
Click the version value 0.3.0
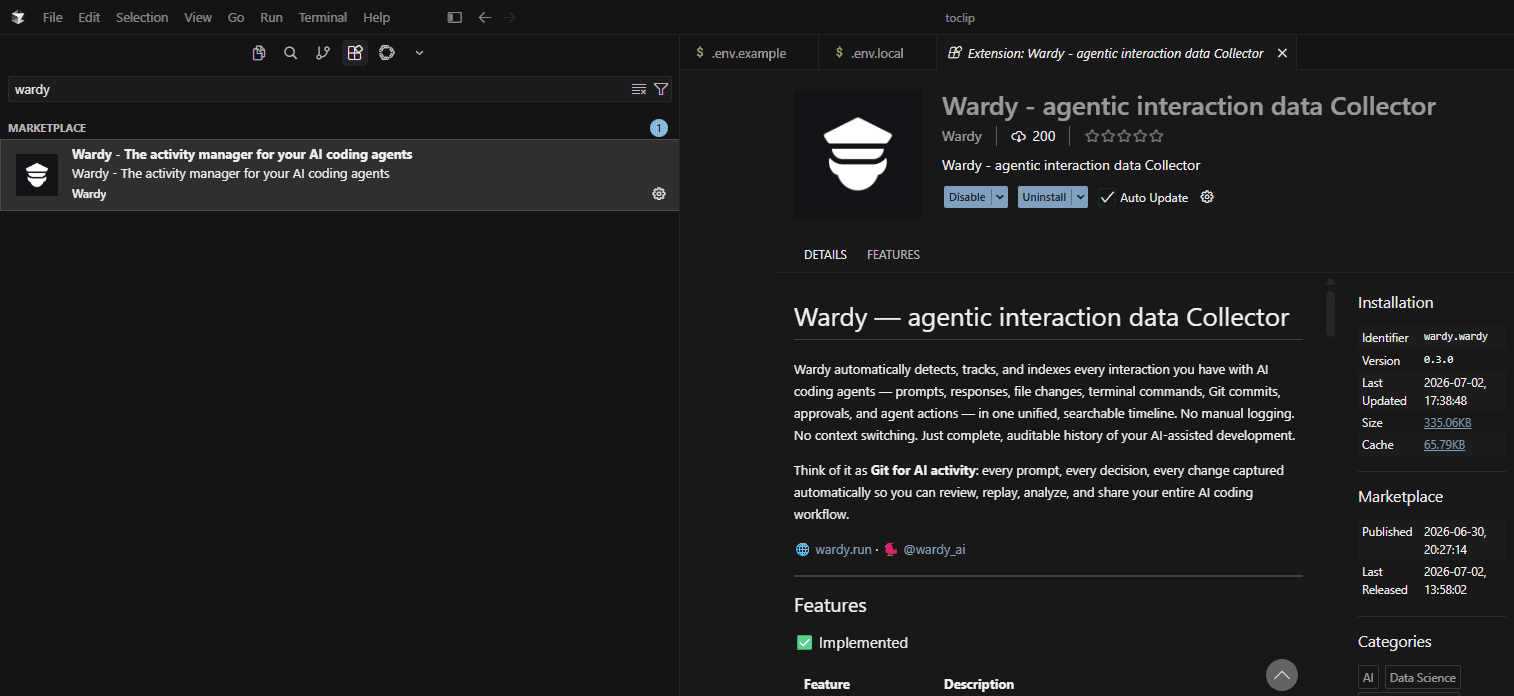[1439, 360]
